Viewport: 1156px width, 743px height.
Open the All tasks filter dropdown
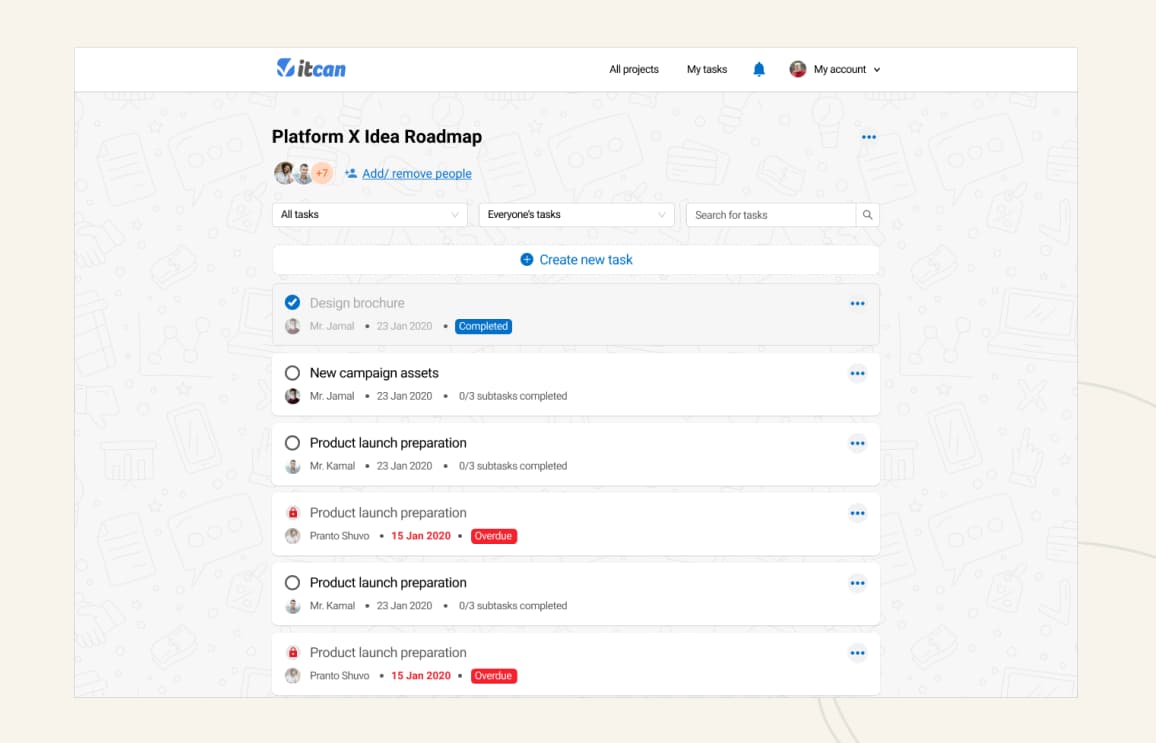[369, 214]
